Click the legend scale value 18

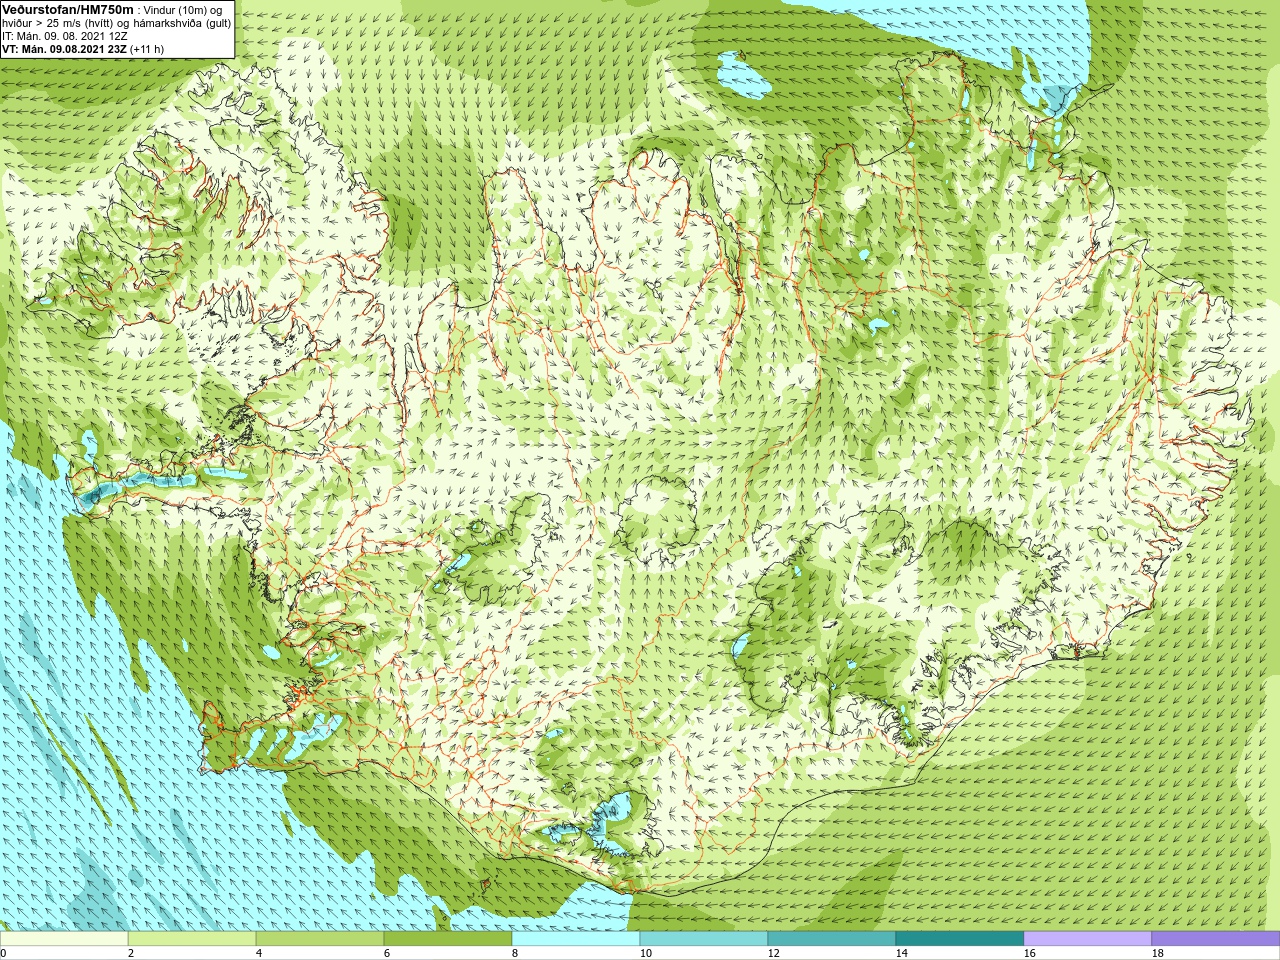pyautogui.click(x=1158, y=953)
